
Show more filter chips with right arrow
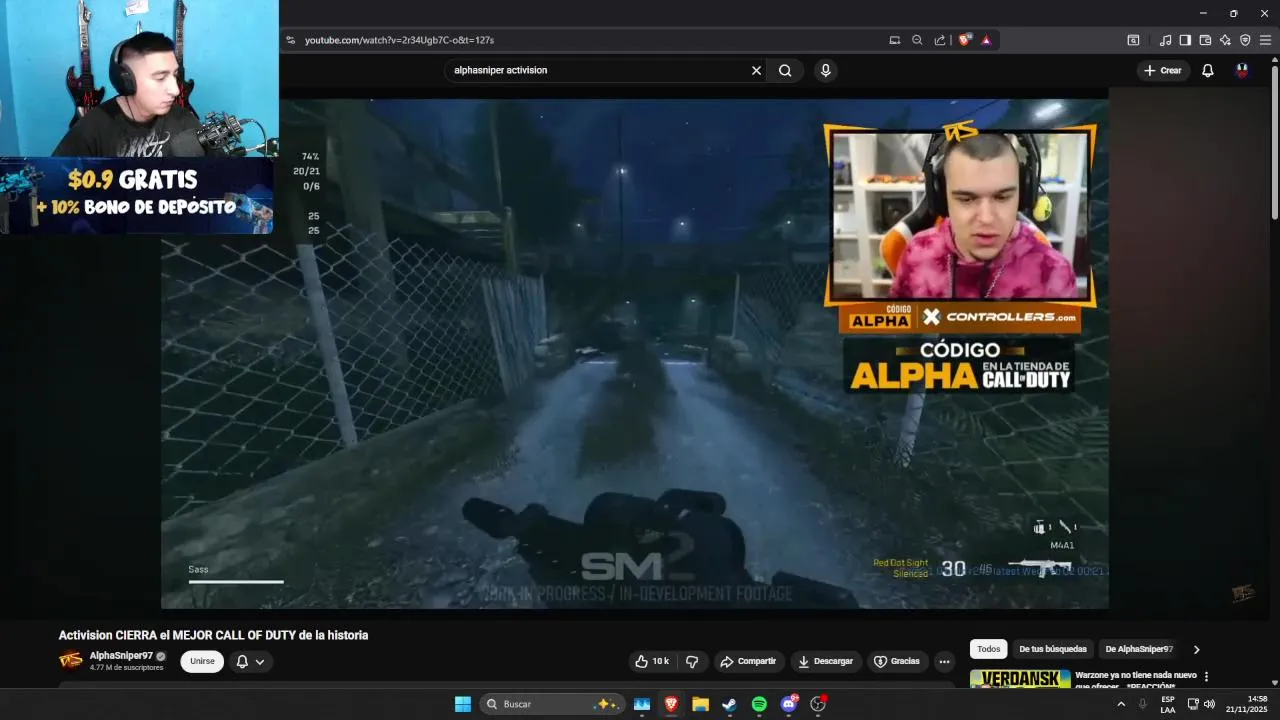coord(1196,649)
